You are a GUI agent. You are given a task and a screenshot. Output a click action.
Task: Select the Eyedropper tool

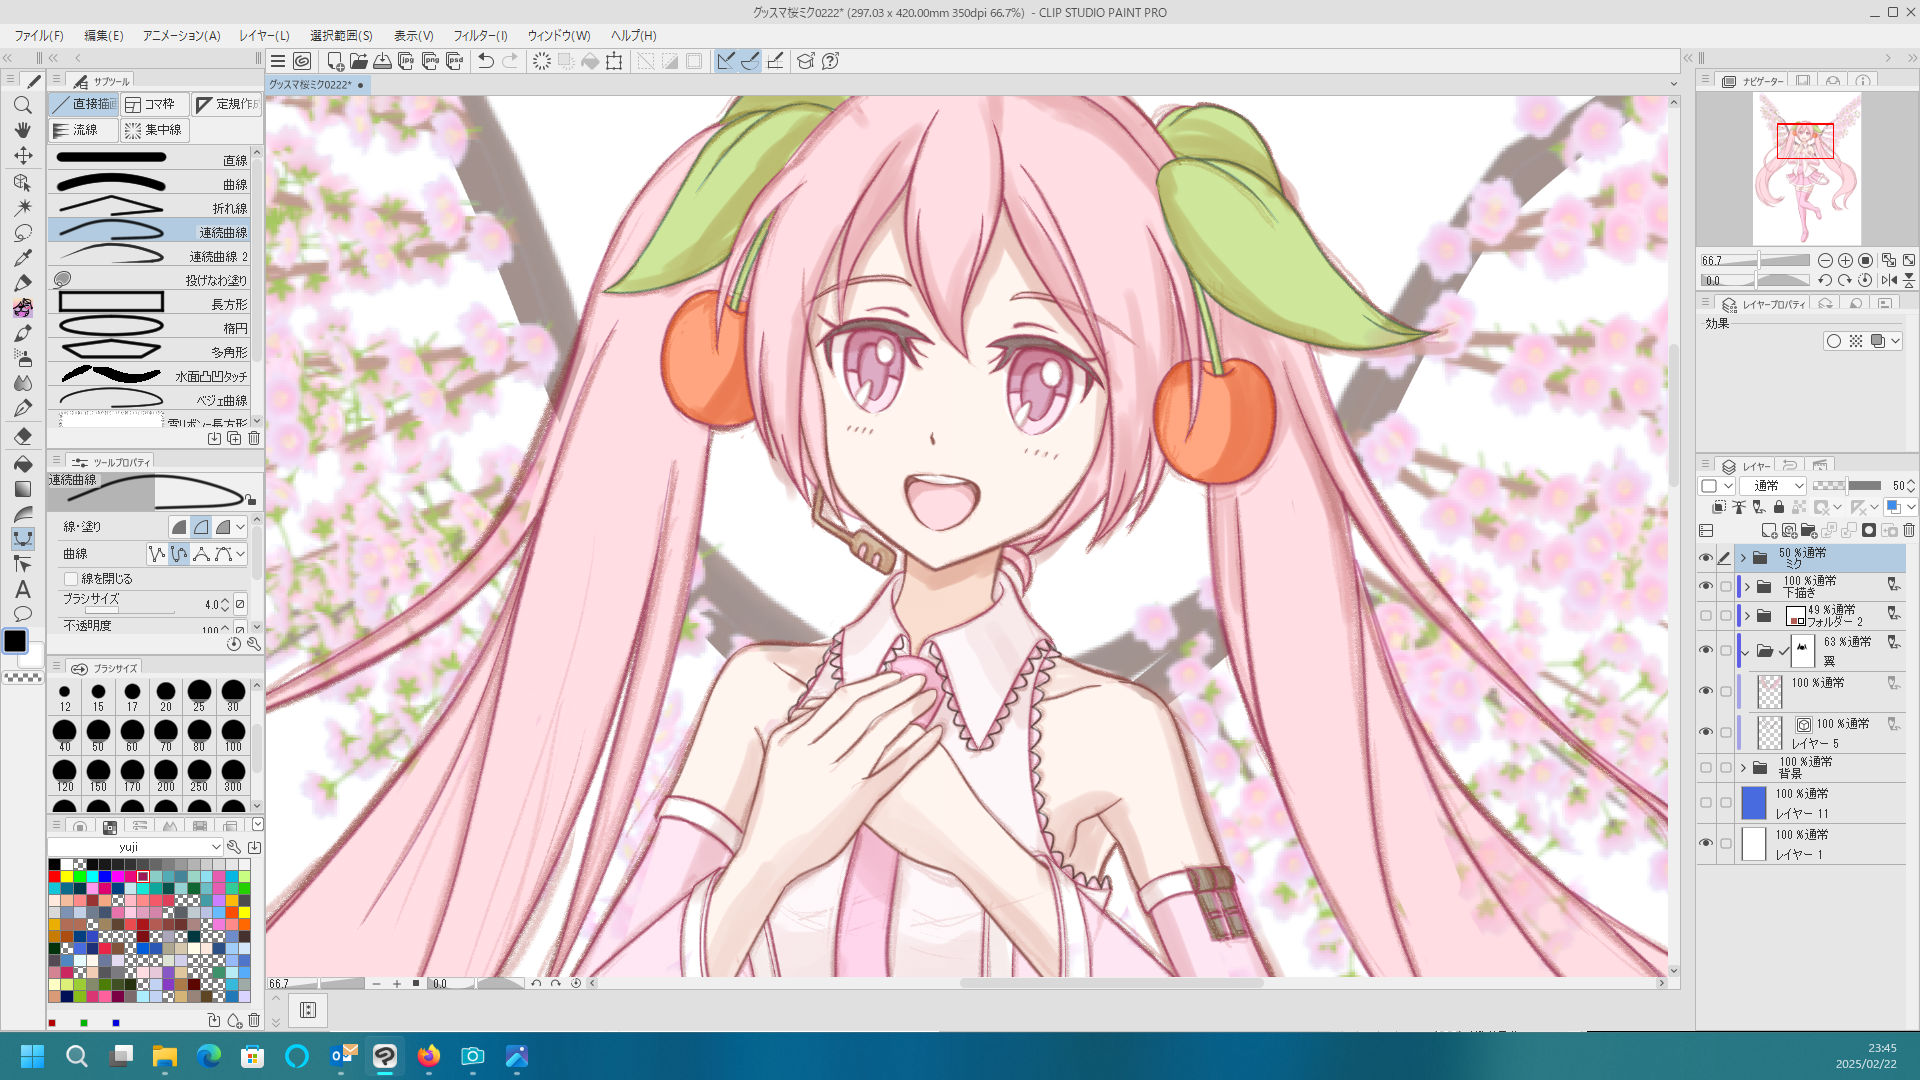23,257
